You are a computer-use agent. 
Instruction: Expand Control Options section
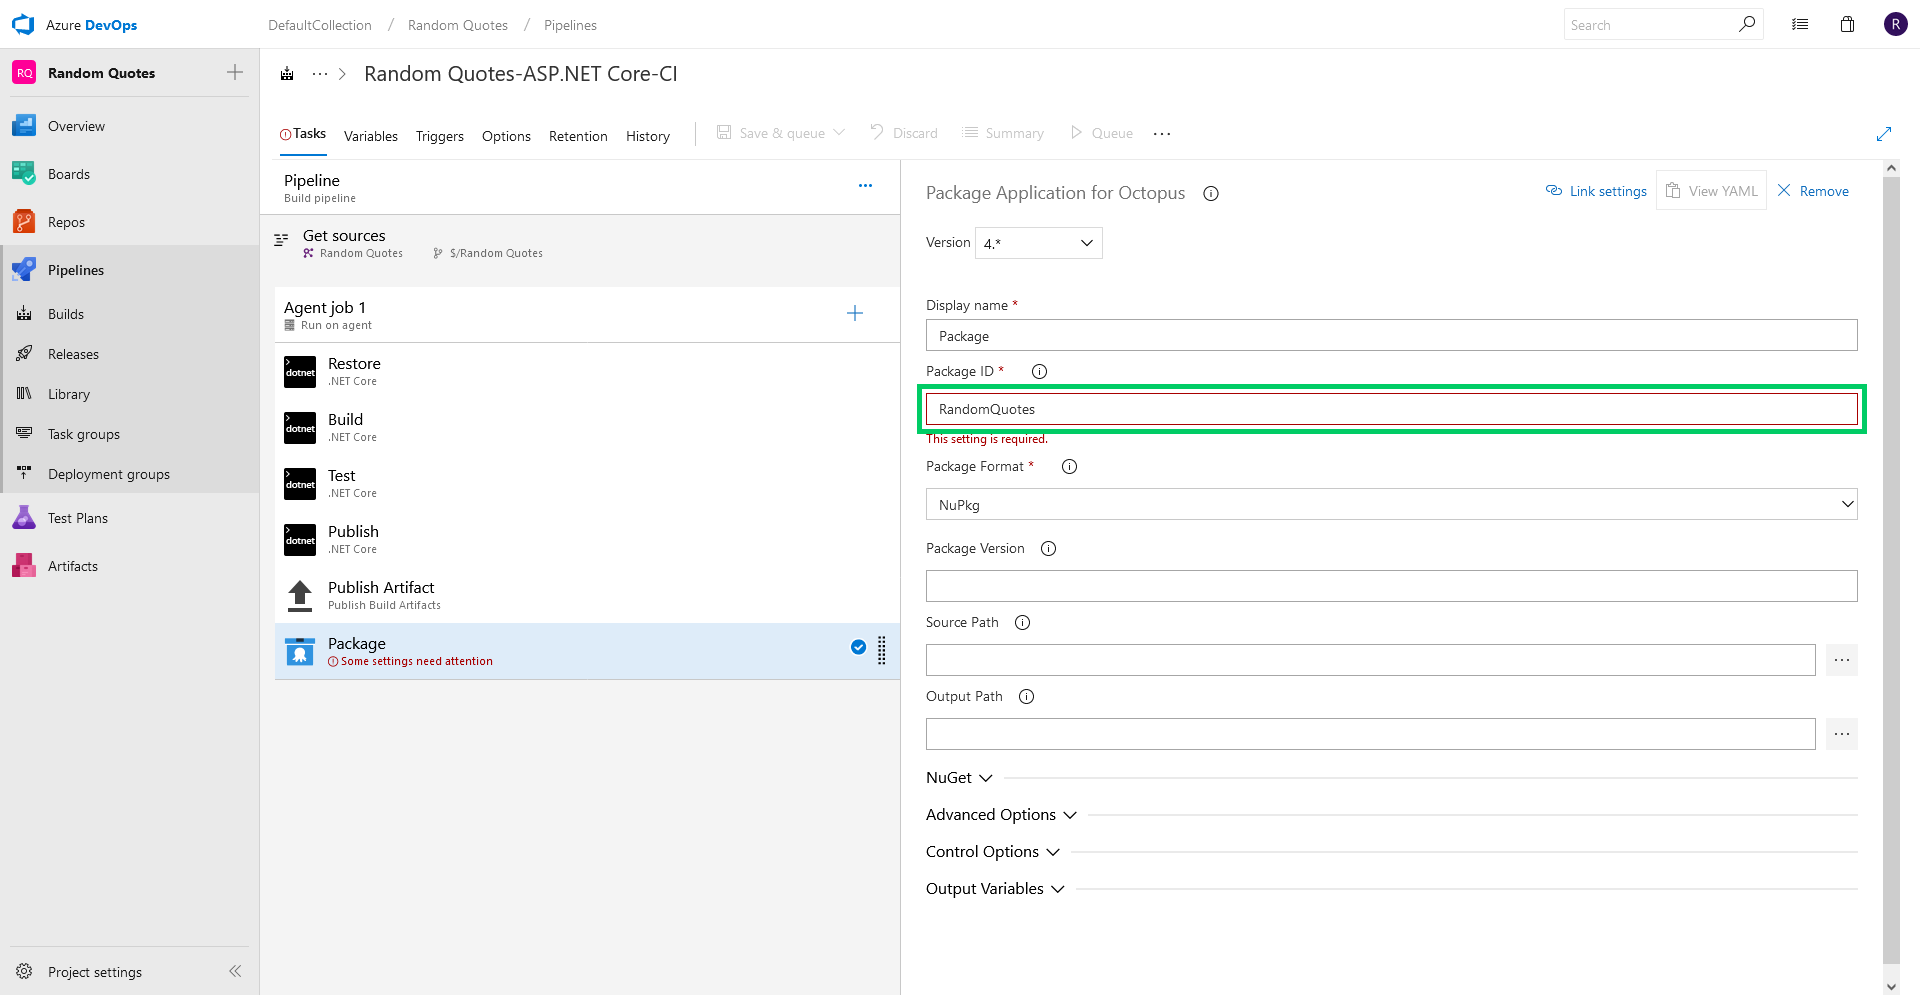pyautogui.click(x=992, y=851)
